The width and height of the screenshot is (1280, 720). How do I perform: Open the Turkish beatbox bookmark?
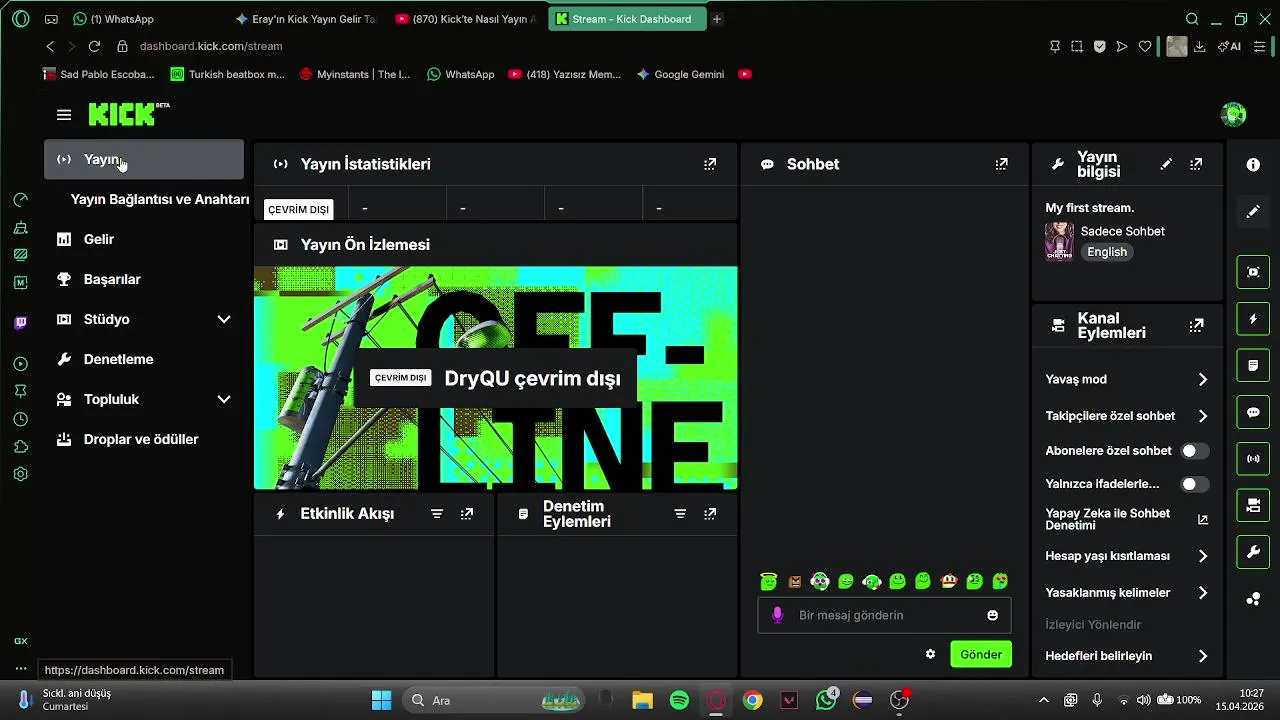pos(227,74)
